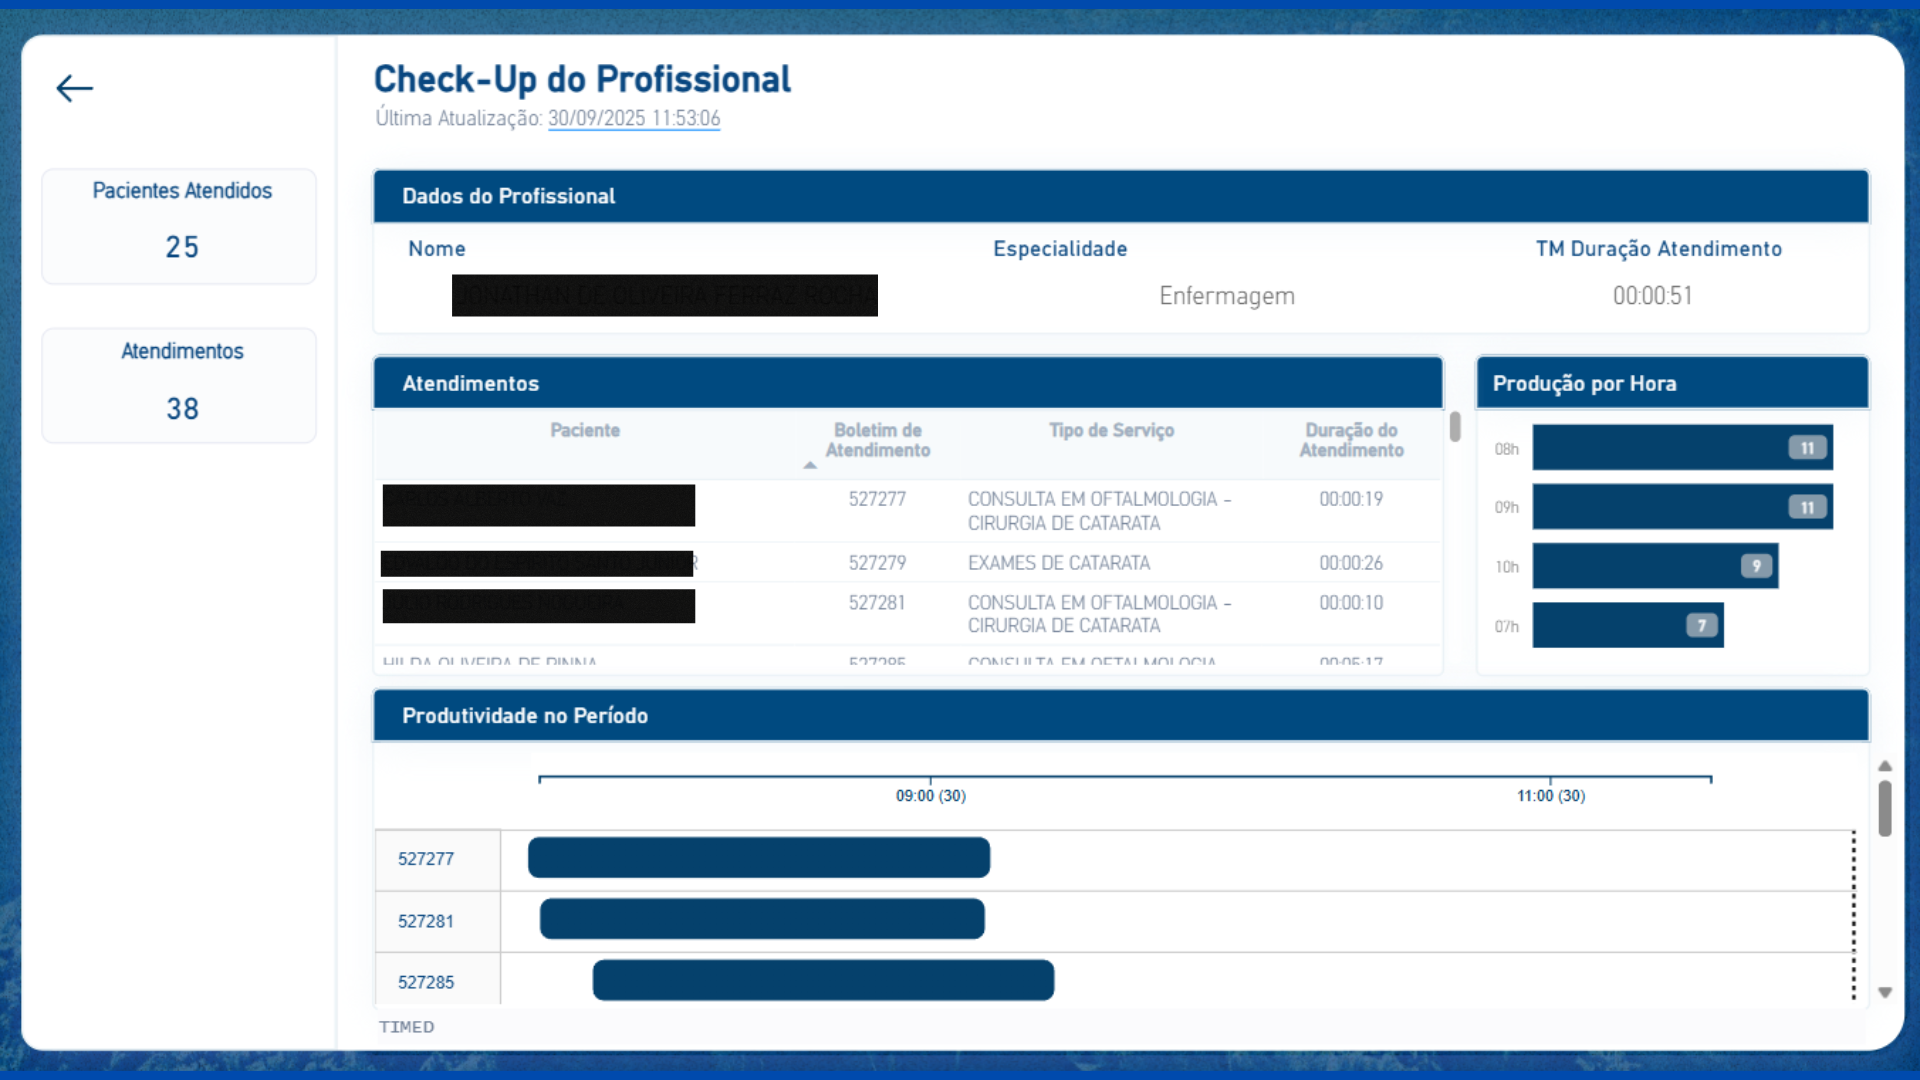Select the Dados do Profissional header

click(509, 196)
